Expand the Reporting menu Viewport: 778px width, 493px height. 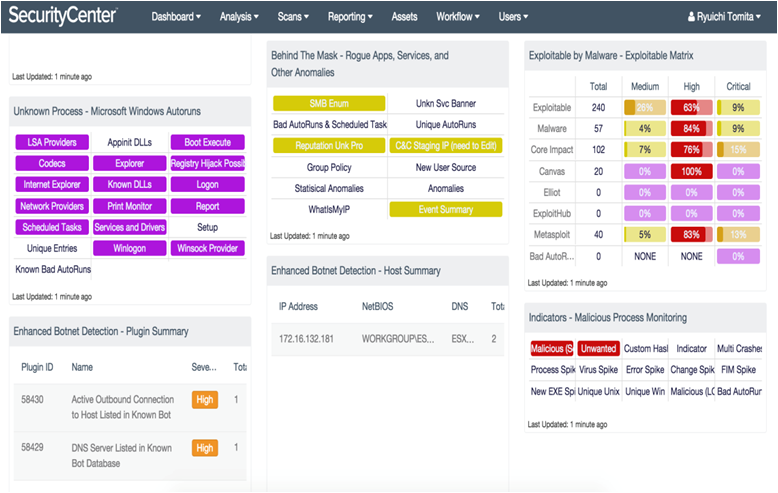[350, 16]
